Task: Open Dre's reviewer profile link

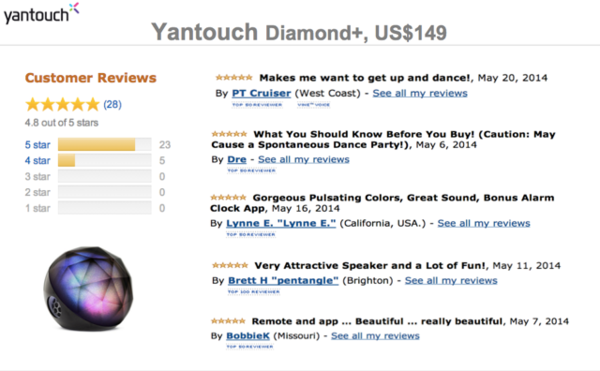Action: pos(237,159)
